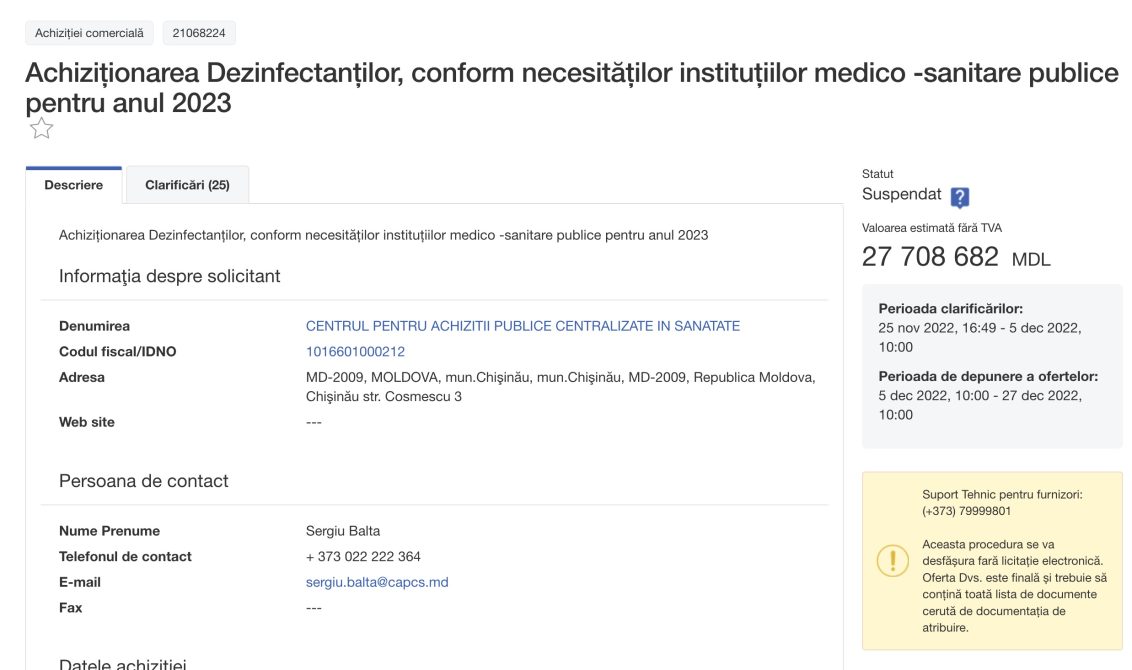The image size is (1132, 670).
Task: Click the Suspendat status text
Action: [902, 194]
